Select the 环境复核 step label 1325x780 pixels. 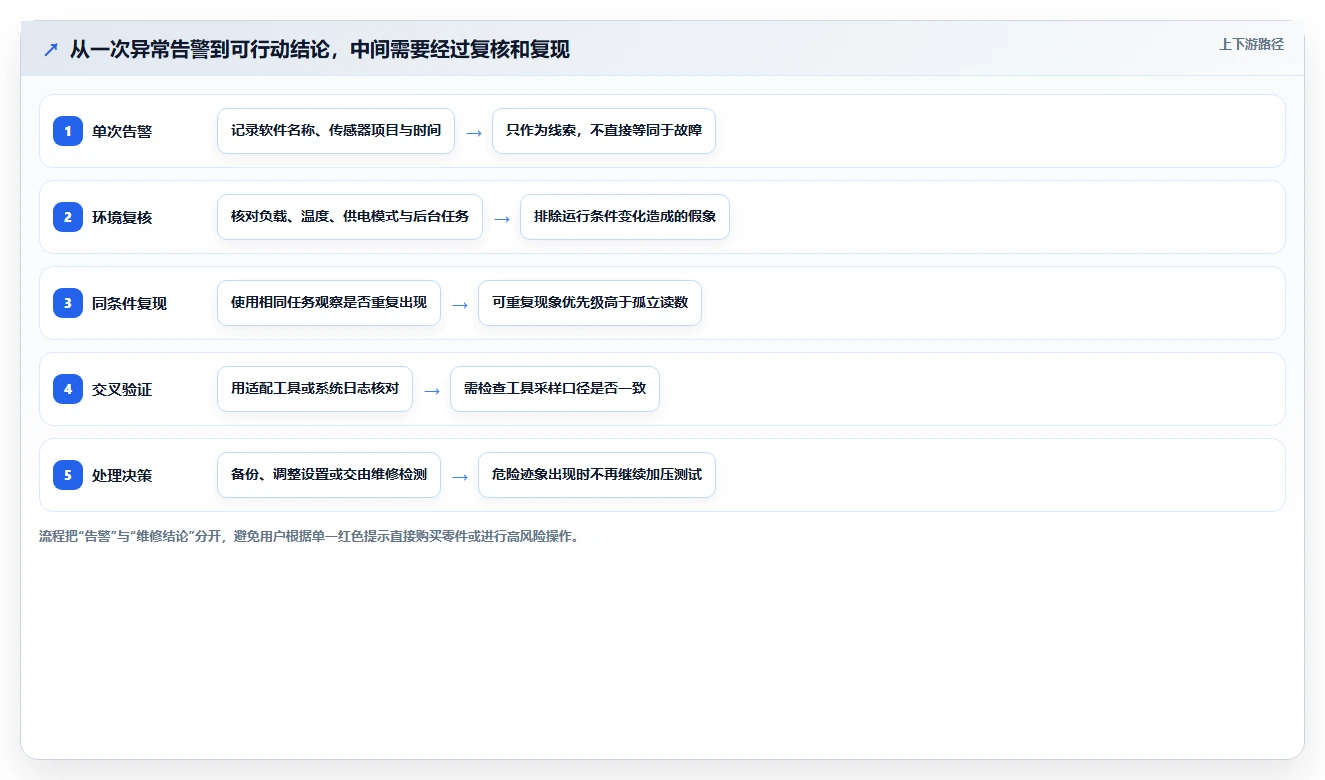click(x=122, y=217)
